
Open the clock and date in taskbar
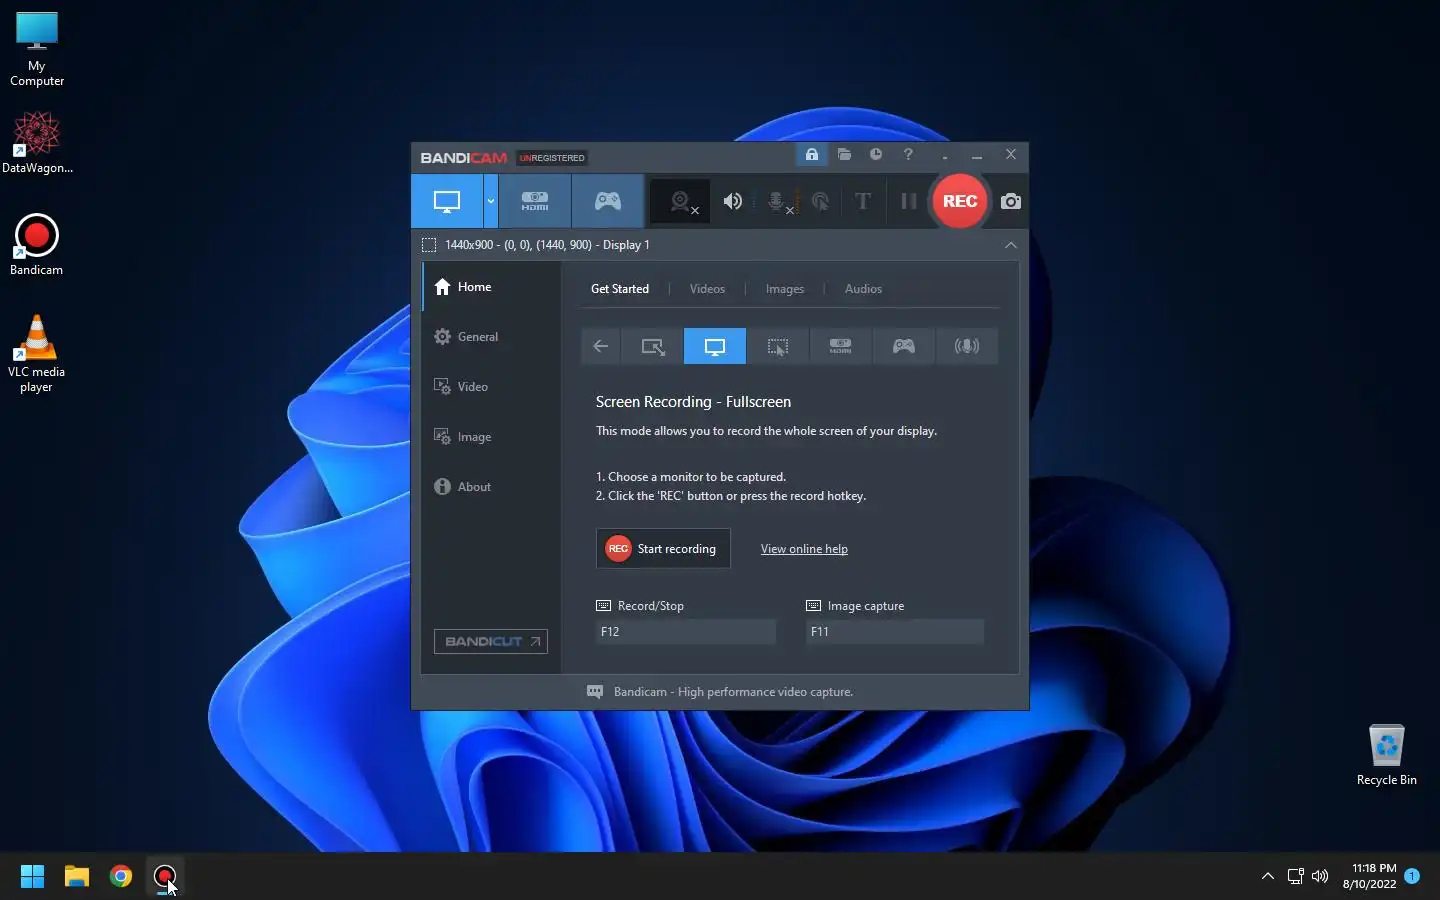[1370, 876]
